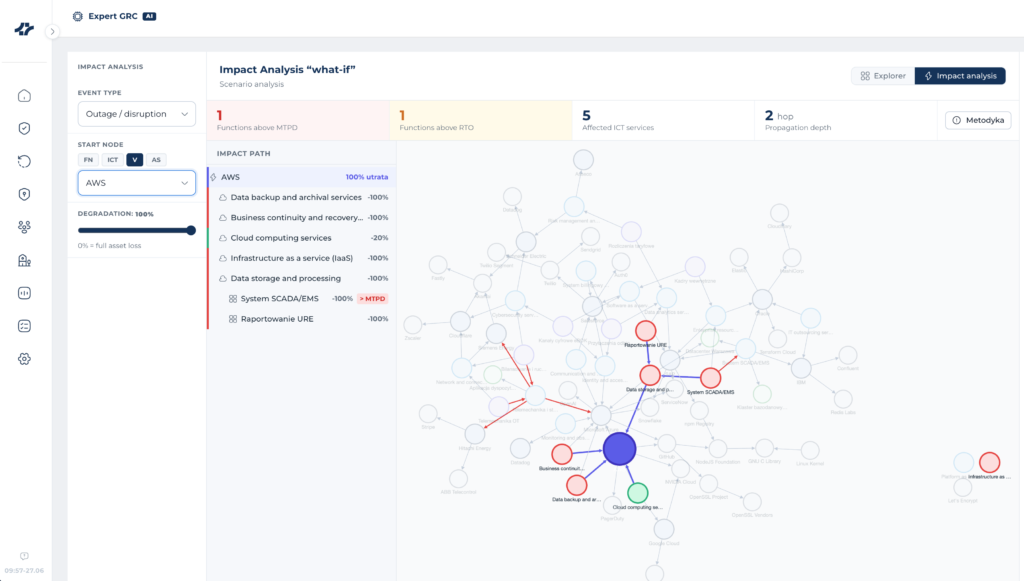Open the circular refresh sidebar icon
Image resolution: width=1024 pixels, height=581 pixels.
pos(24,161)
